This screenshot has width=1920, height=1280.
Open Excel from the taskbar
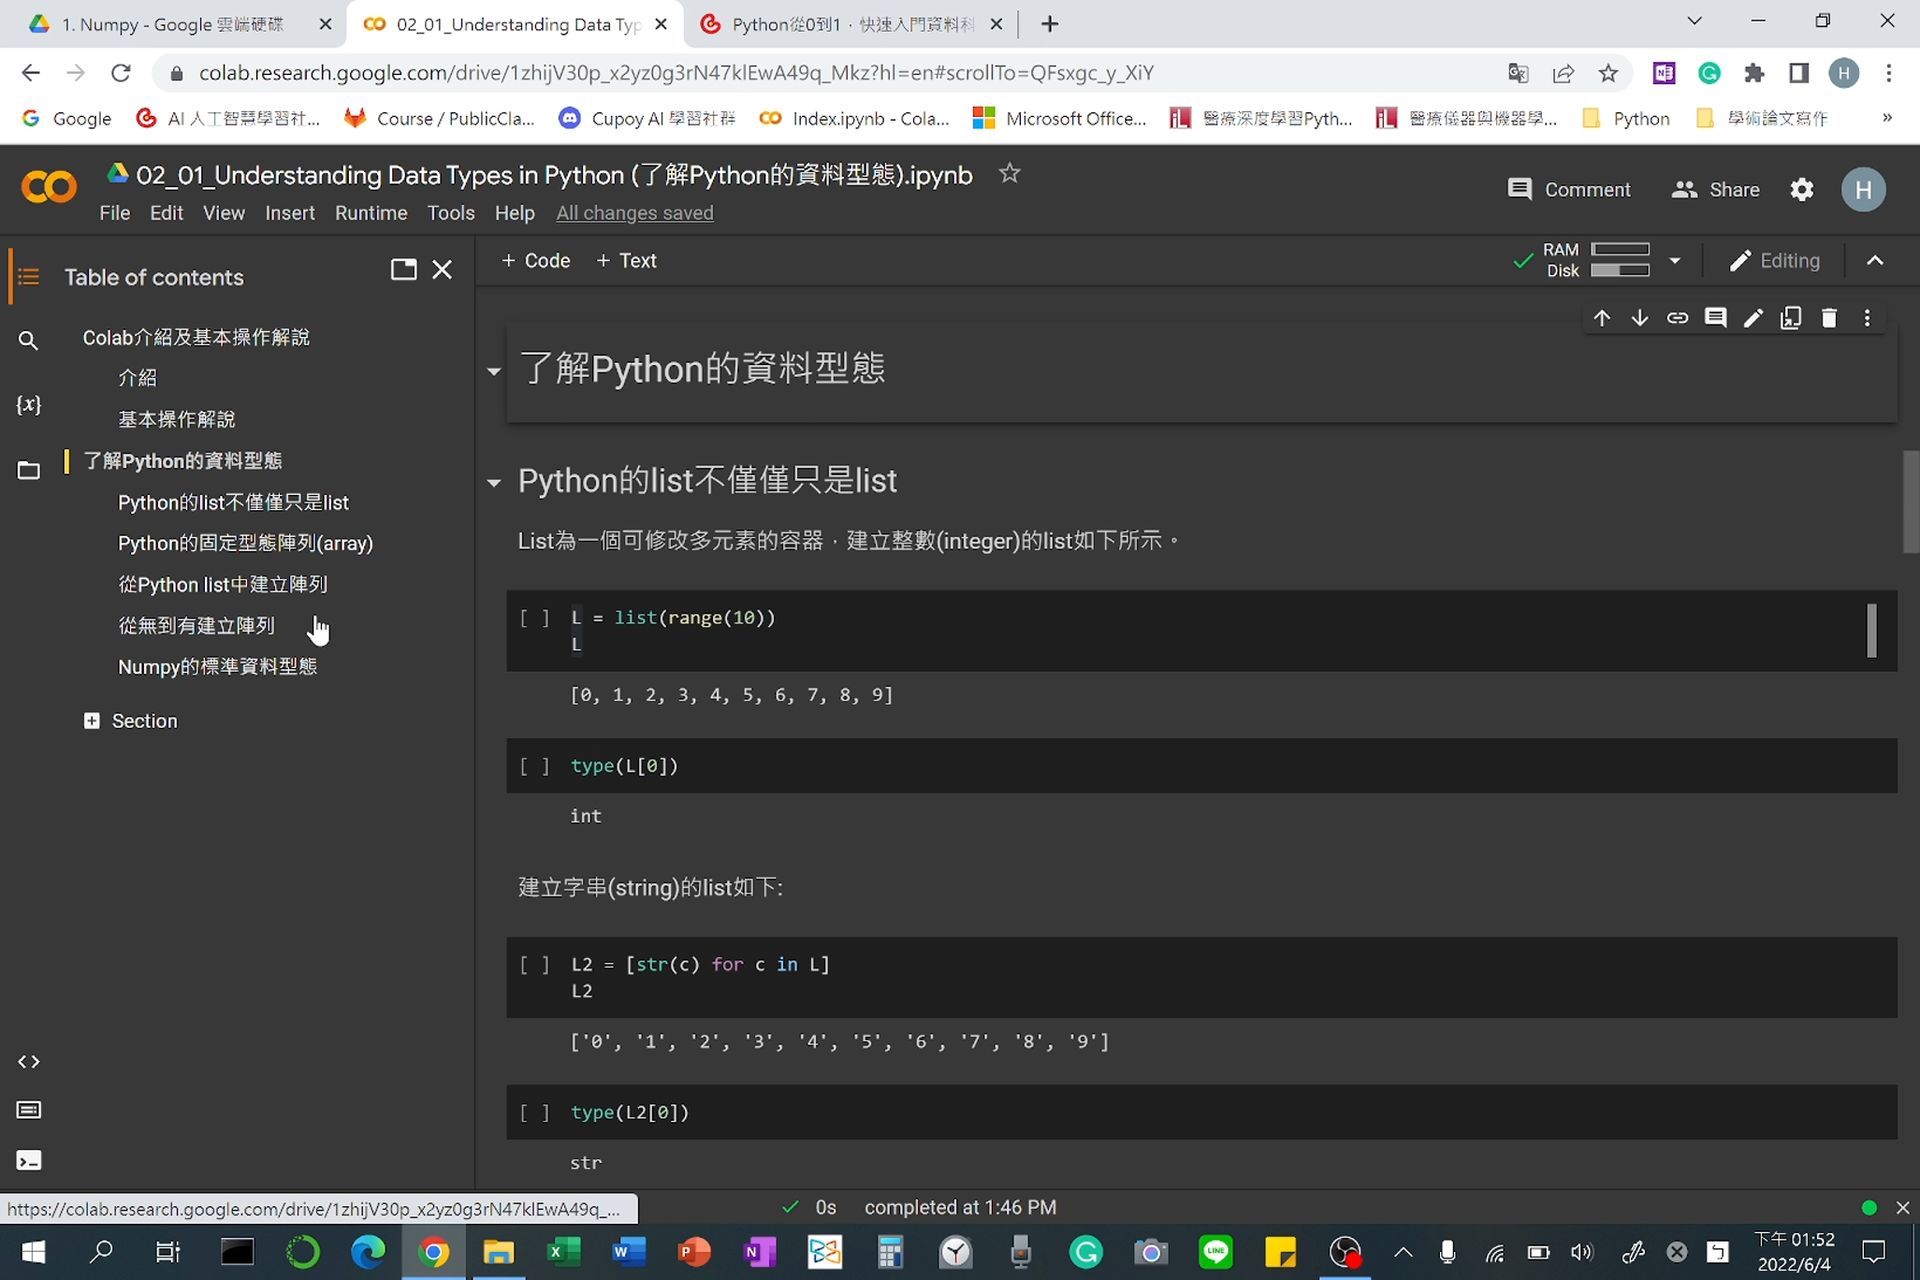[563, 1252]
